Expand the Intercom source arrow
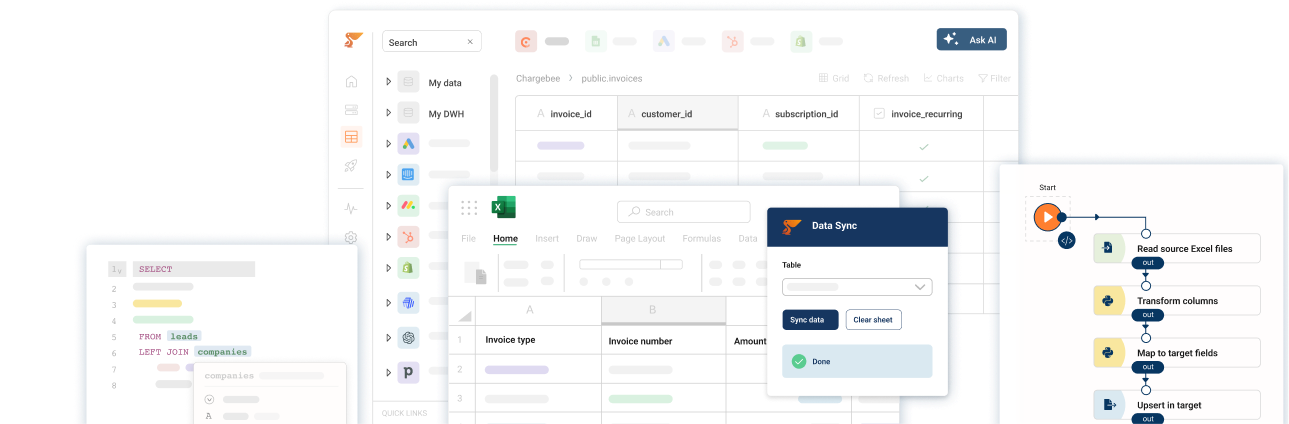1289x424 pixels. (388, 174)
